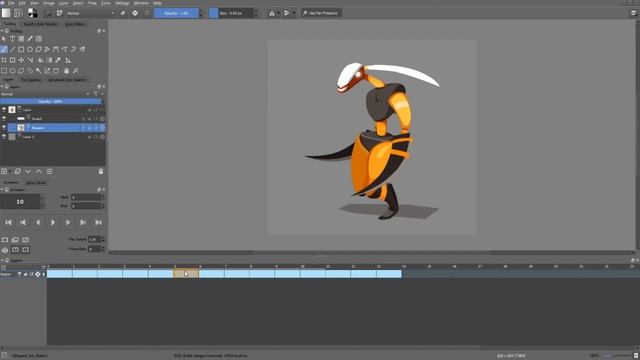Select the Calligraphy tool
This screenshot has width=640, height=360.
[x=30, y=39]
